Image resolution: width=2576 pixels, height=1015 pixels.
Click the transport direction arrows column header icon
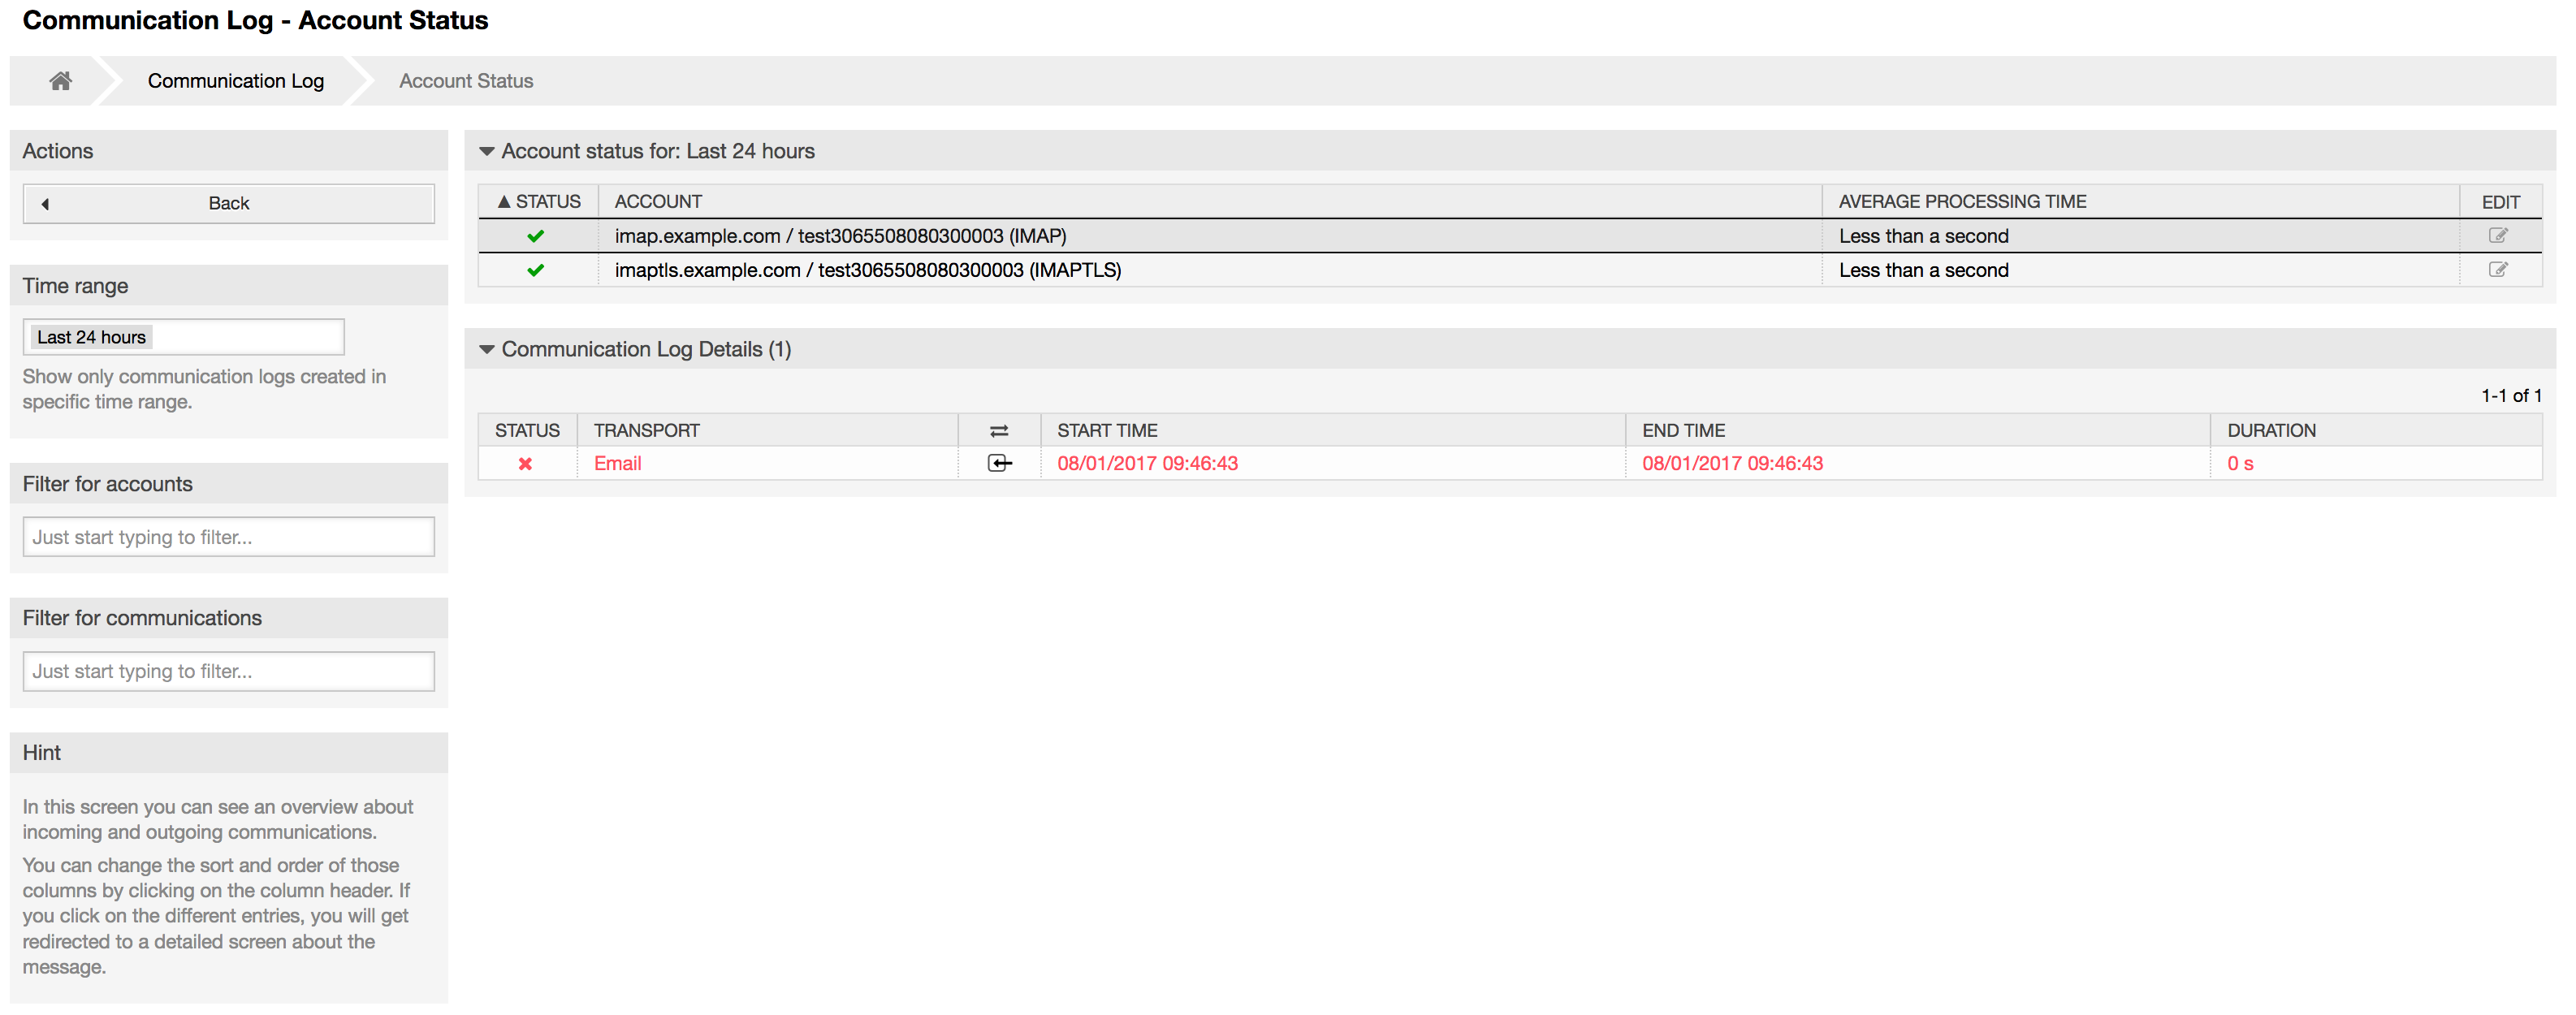click(997, 429)
